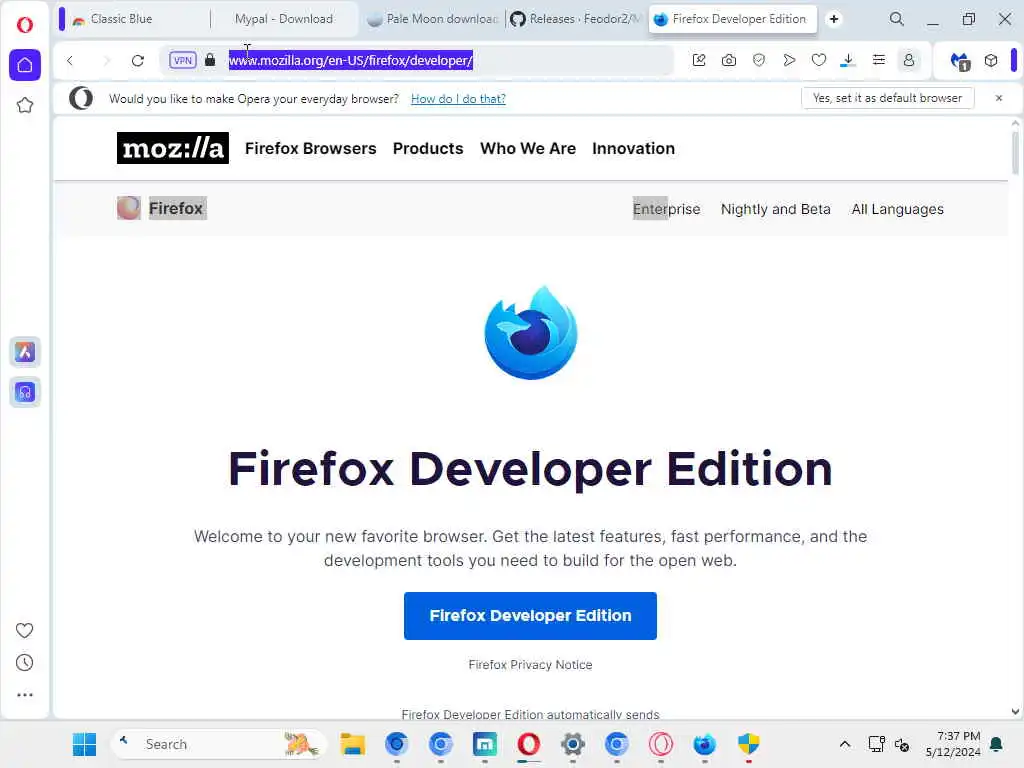1024x768 pixels.
Task: Click the extension icon with badge
Action: tap(960, 61)
